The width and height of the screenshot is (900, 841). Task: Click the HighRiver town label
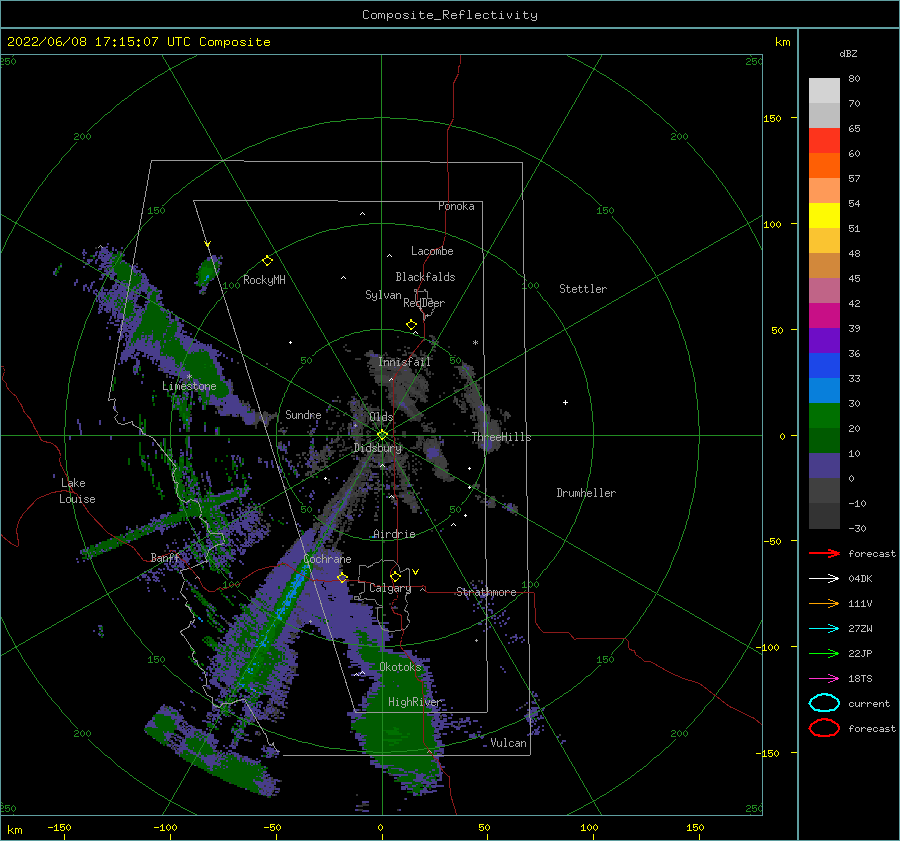(x=414, y=702)
